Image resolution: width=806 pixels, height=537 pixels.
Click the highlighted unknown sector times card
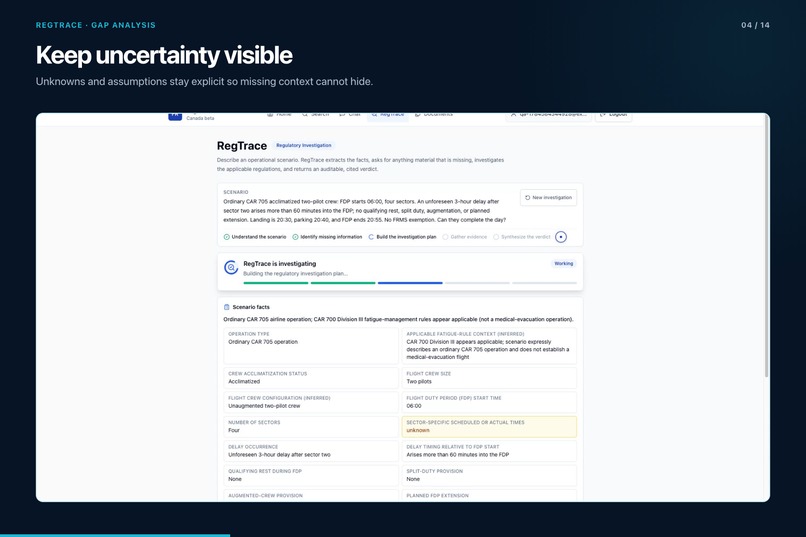pyautogui.click(x=489, y=427)
